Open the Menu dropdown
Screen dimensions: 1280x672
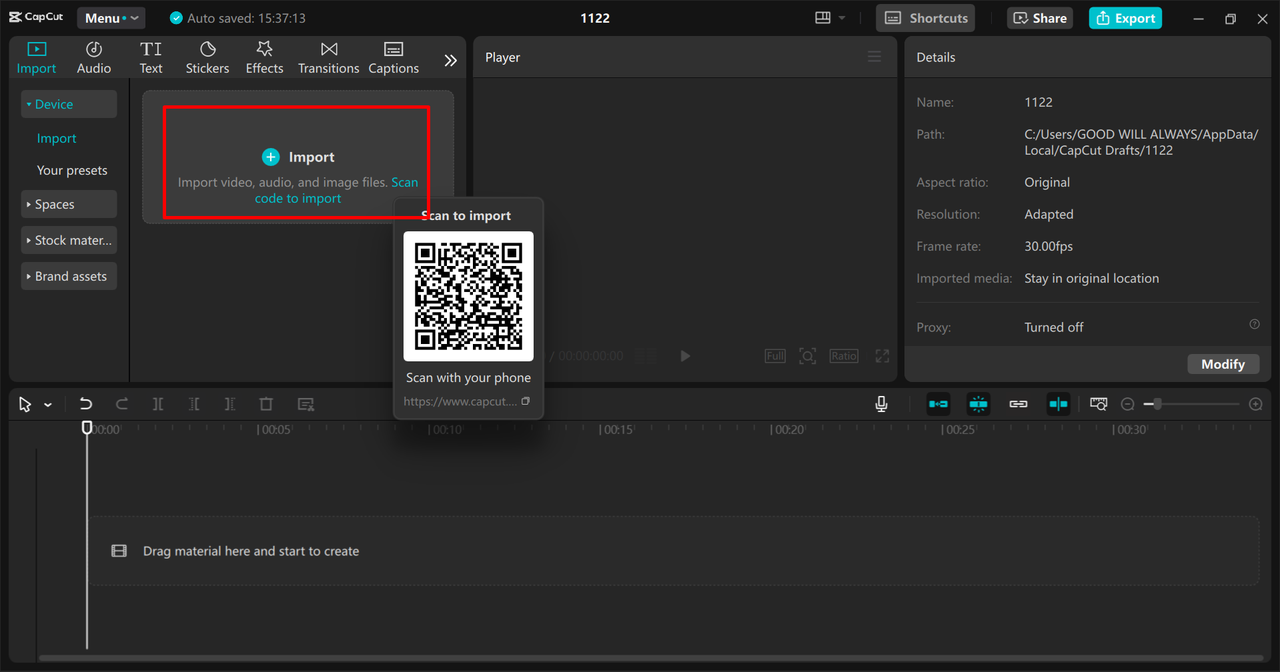pos(111,18)
